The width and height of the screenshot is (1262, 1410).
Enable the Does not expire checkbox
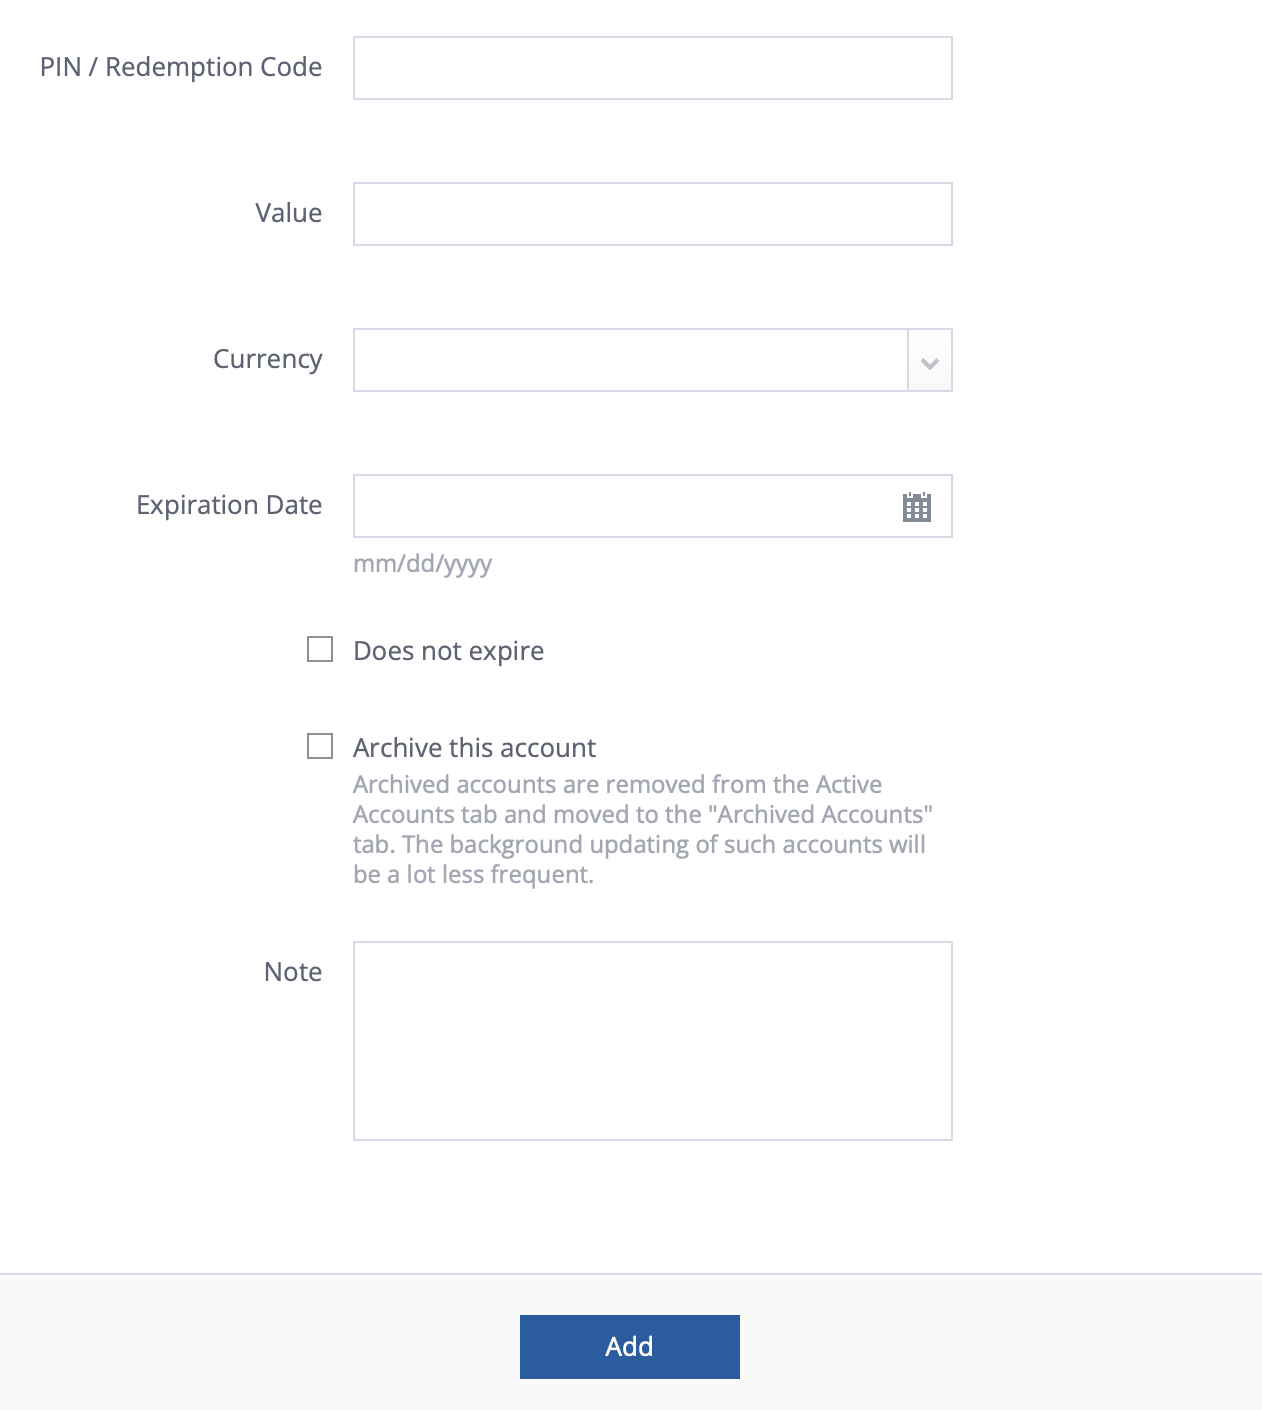320,649
